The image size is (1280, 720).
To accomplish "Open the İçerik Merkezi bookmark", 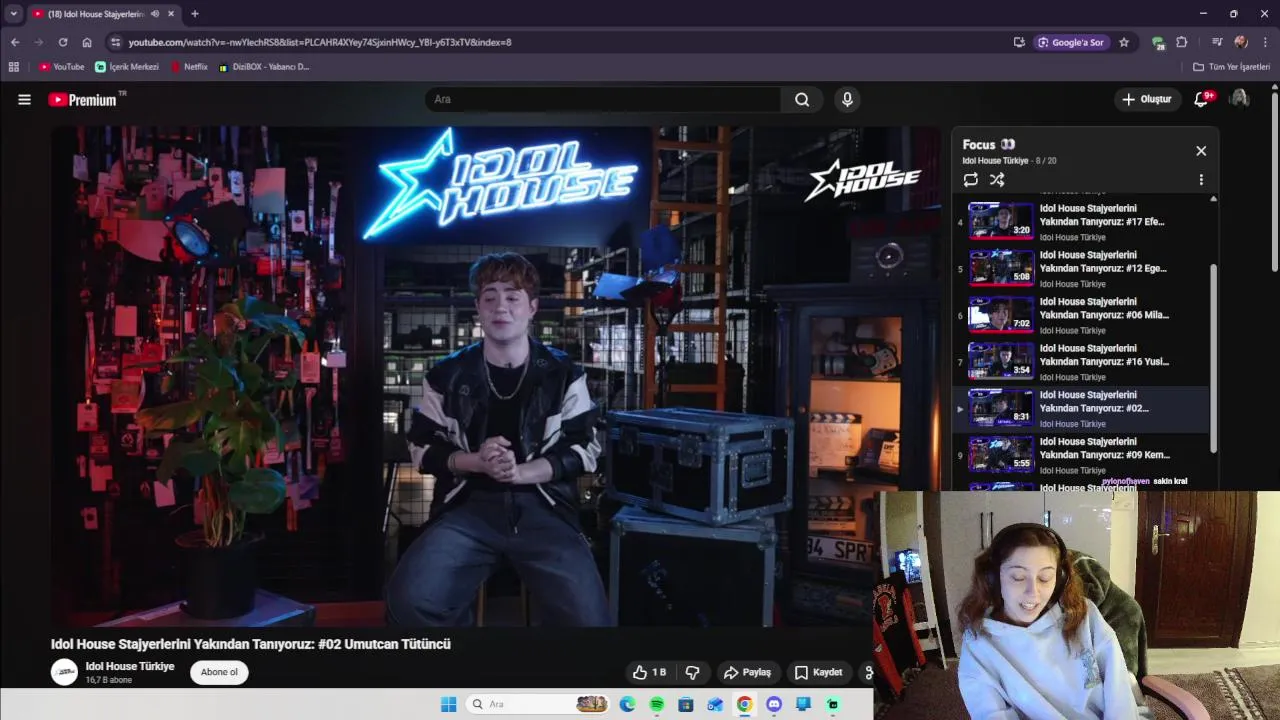I will click(x=127, y=67).
